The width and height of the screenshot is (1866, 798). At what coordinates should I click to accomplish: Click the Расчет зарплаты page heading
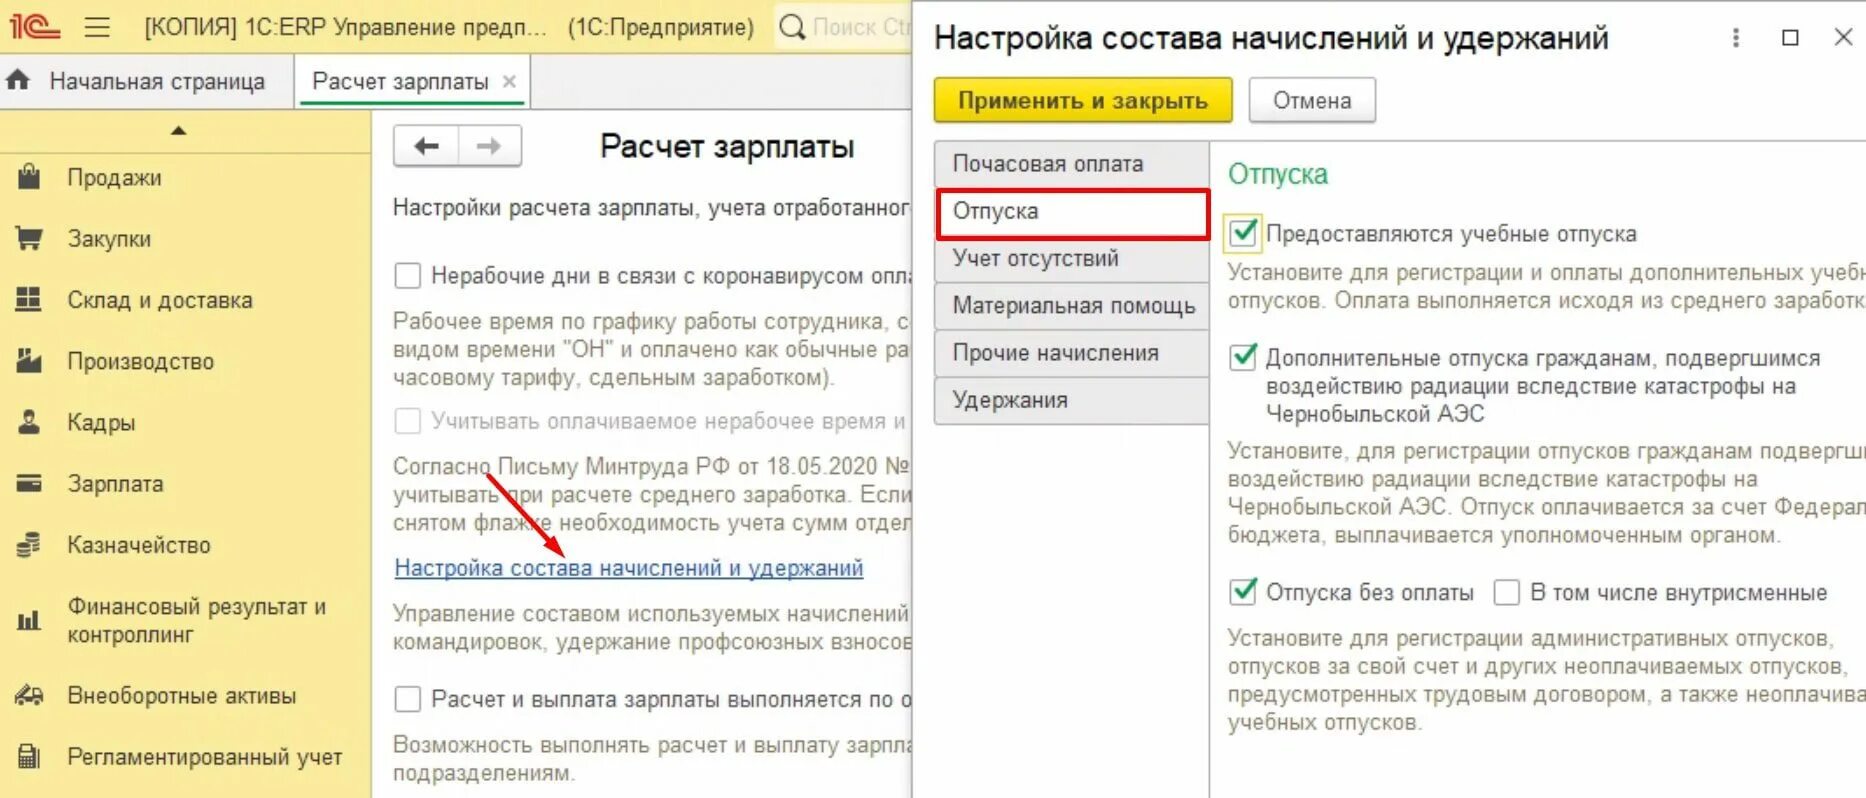(x=727, y=146)
